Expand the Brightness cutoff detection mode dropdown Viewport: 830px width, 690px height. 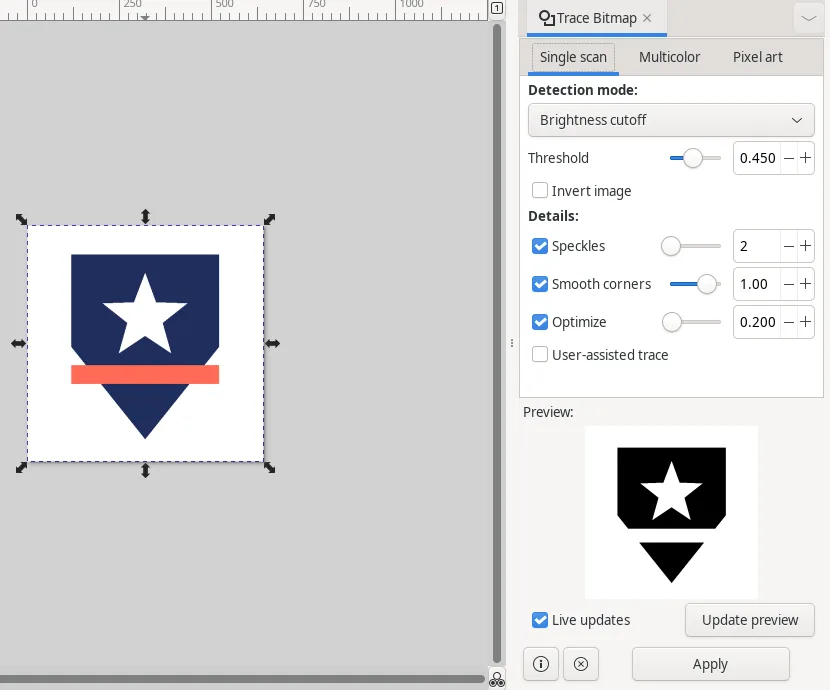[671, 120]
